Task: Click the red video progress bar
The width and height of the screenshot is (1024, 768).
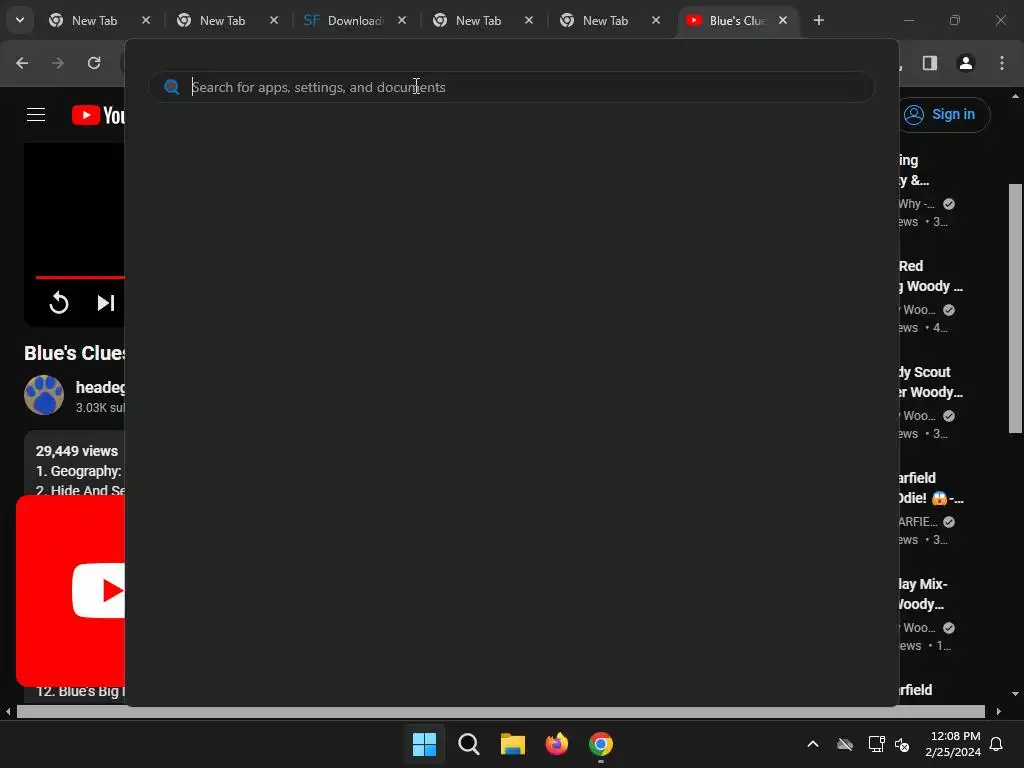Action: pos(80,278)
